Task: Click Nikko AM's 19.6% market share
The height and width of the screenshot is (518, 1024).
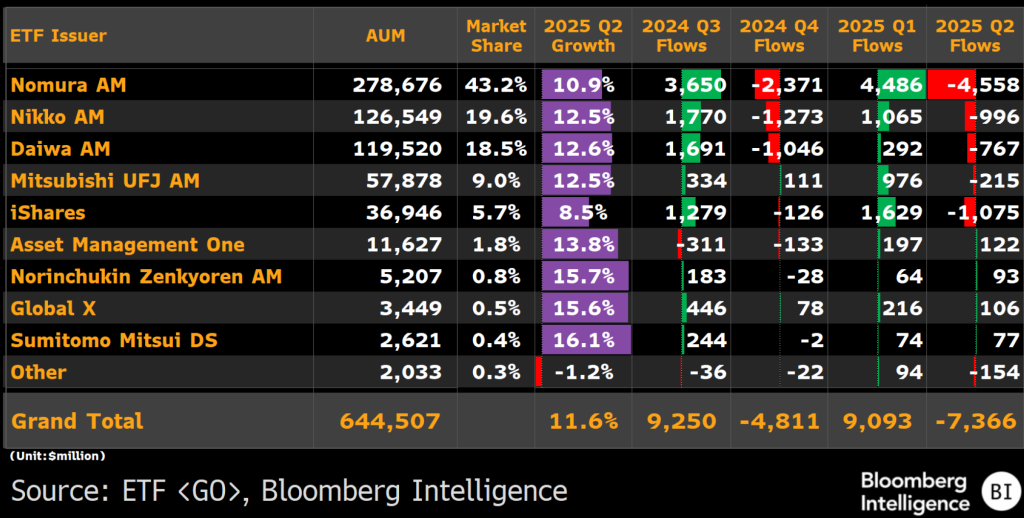Action: pyautogui.click(x=496, y=117)
